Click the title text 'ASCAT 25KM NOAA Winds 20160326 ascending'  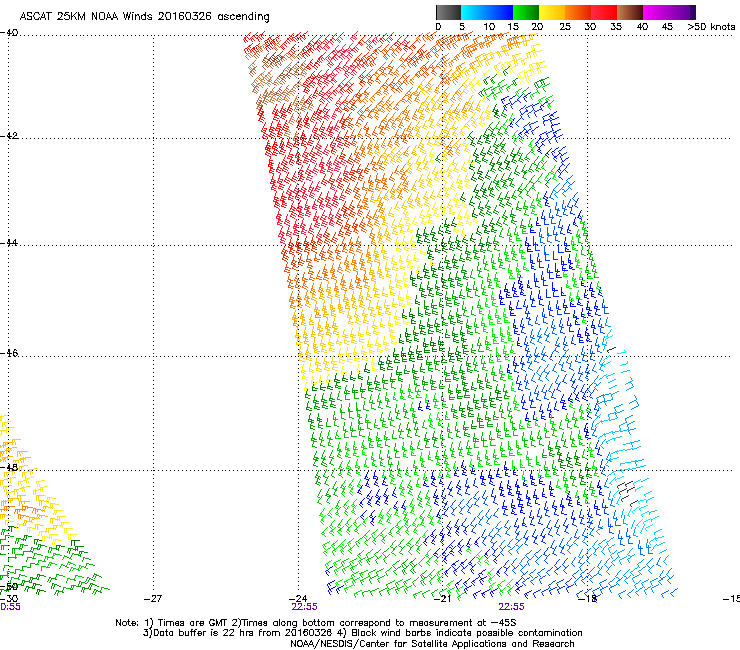pyautogui.click(x=144, y=16)
